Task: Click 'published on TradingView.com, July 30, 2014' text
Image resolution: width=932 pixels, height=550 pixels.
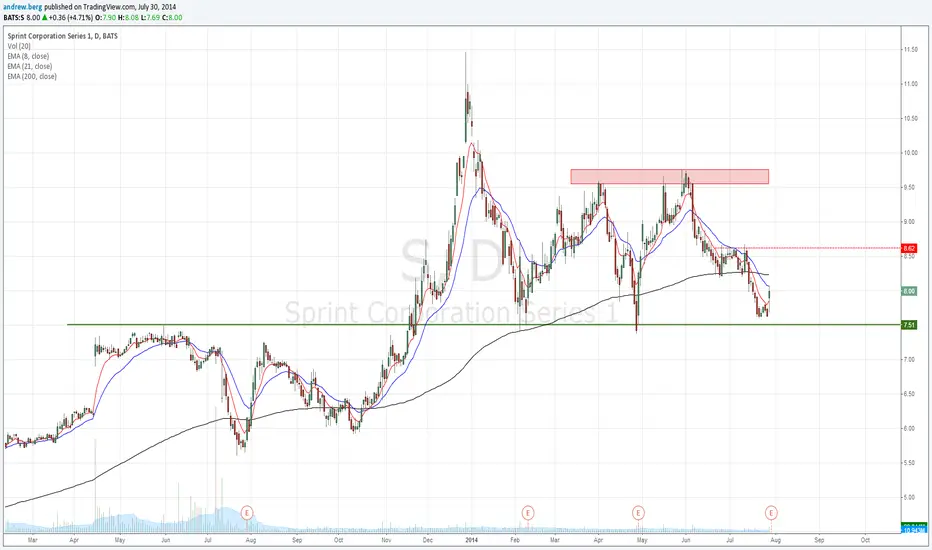Action: click(110, 7)
